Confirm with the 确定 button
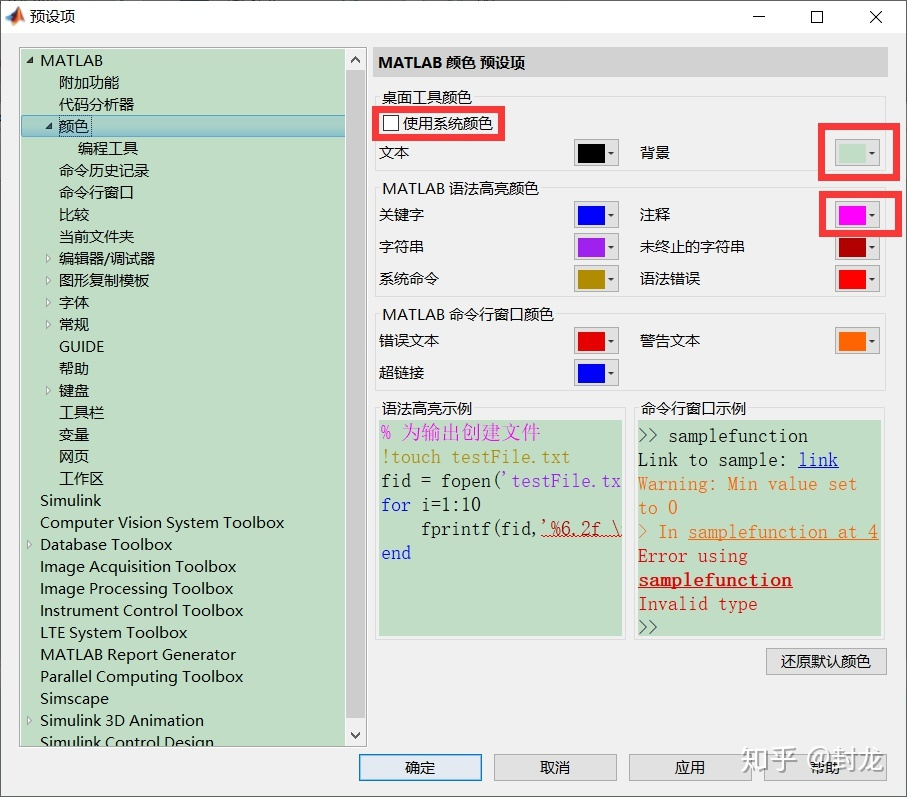This screenshot has width=907, height=797. click(420, 768)
